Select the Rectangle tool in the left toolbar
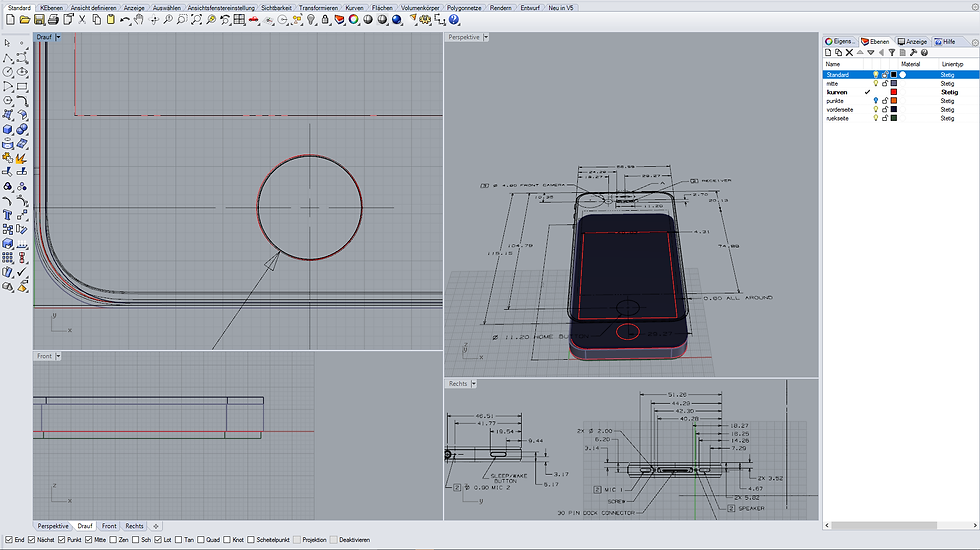The image size is (980, 550). [22, 86]
